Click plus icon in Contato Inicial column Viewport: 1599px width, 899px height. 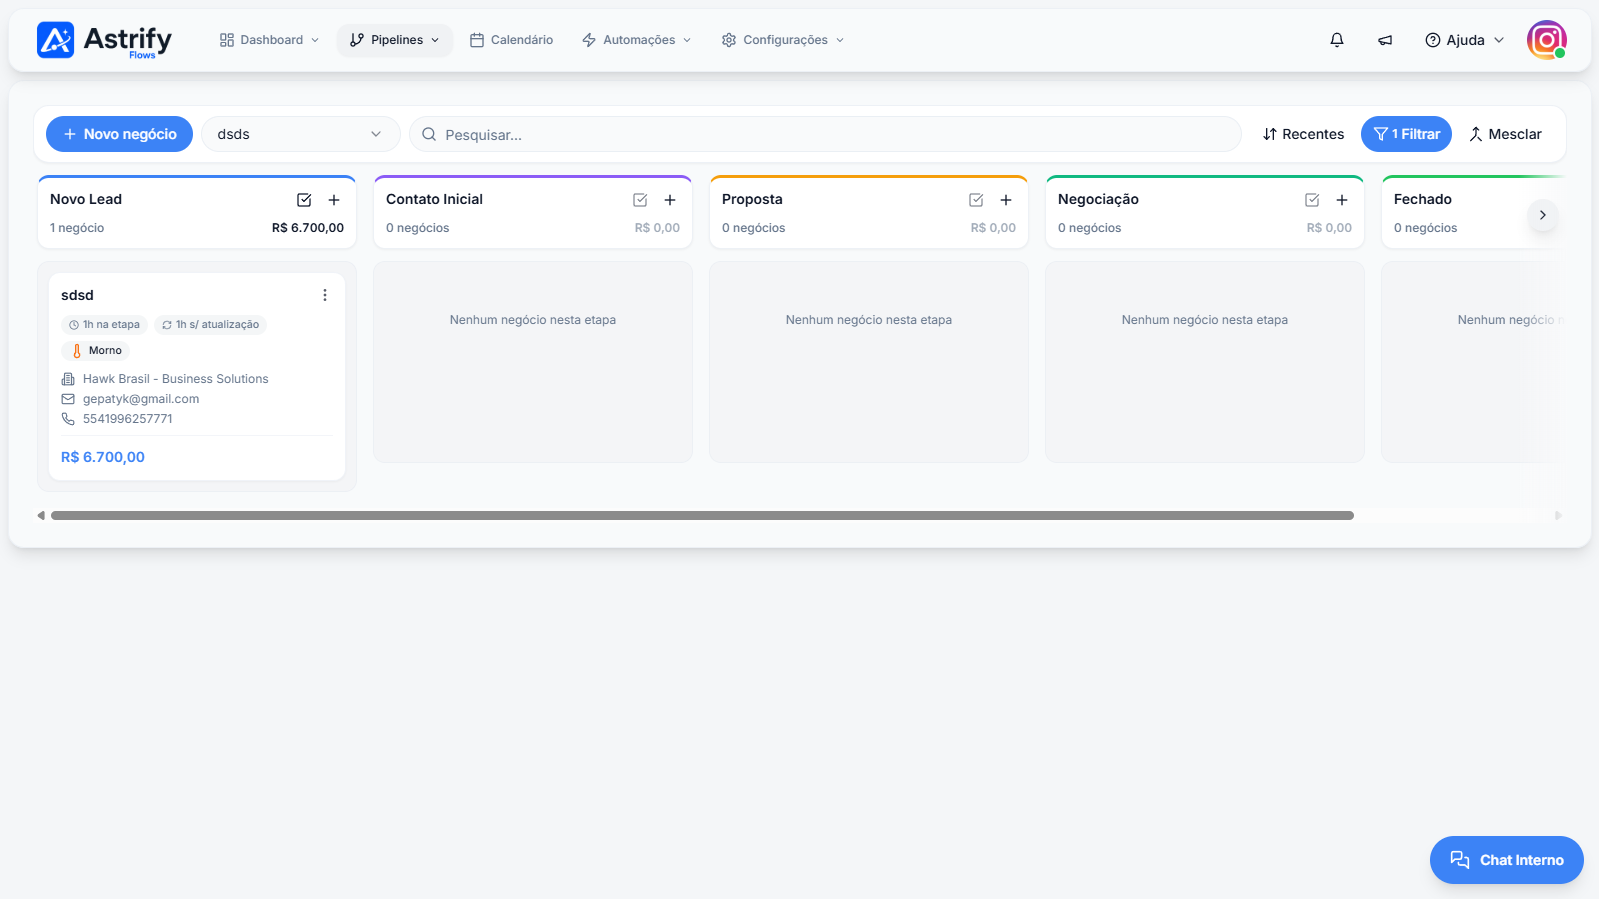click(670, 200)
